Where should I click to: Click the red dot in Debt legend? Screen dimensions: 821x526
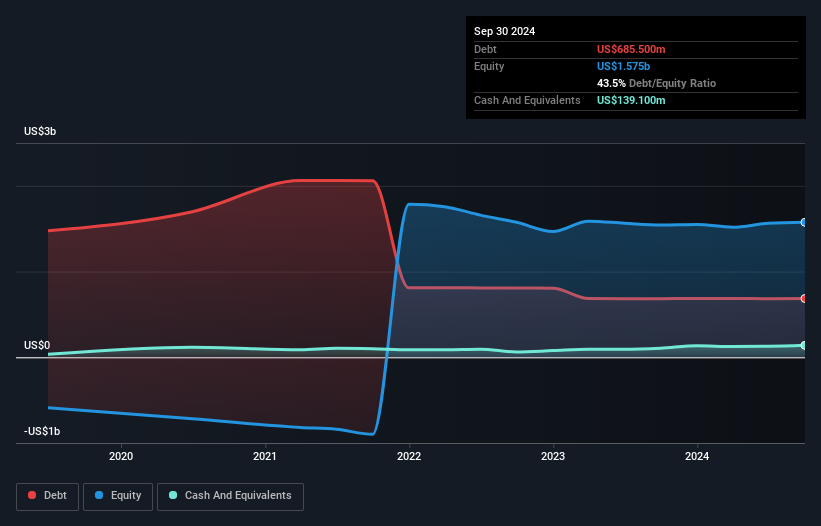coord(32,495)
